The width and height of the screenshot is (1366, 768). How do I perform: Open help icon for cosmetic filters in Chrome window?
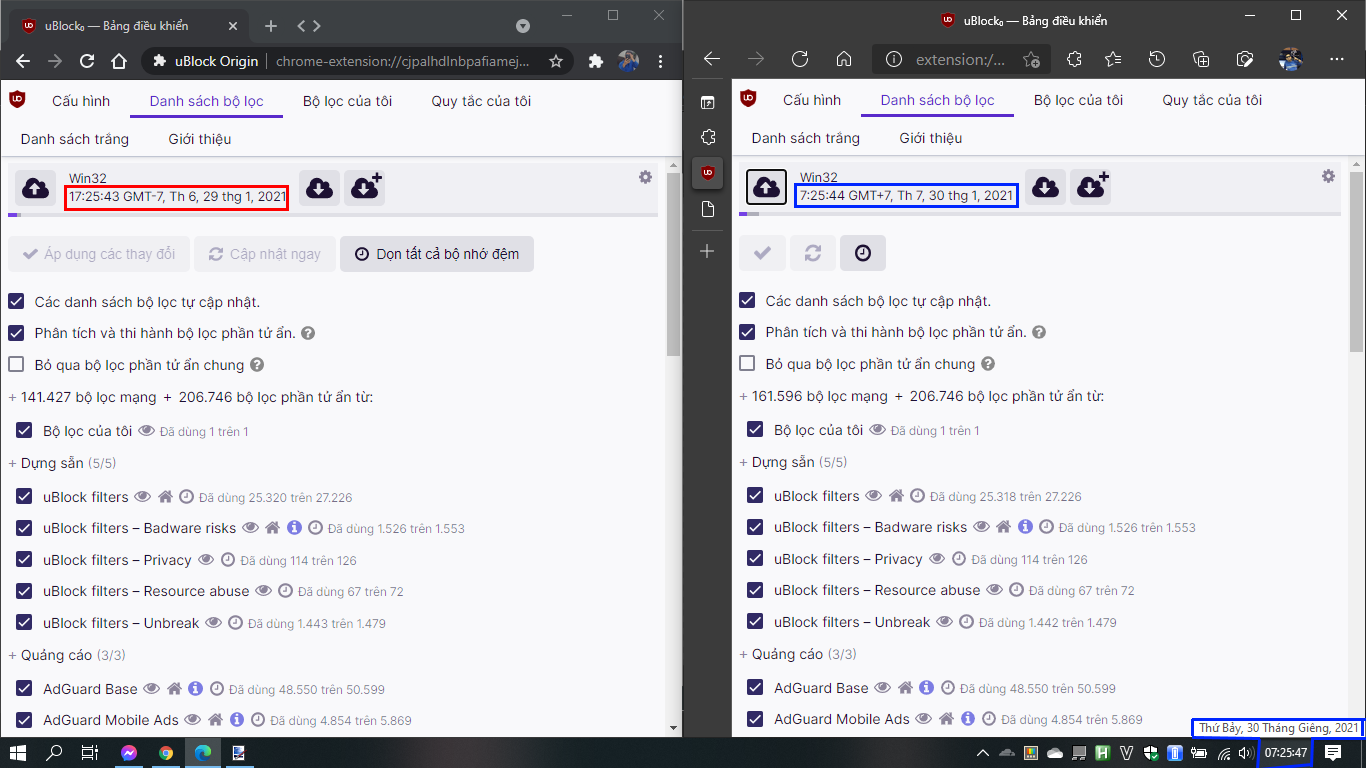pyautogui.click(x=308, y=333)
